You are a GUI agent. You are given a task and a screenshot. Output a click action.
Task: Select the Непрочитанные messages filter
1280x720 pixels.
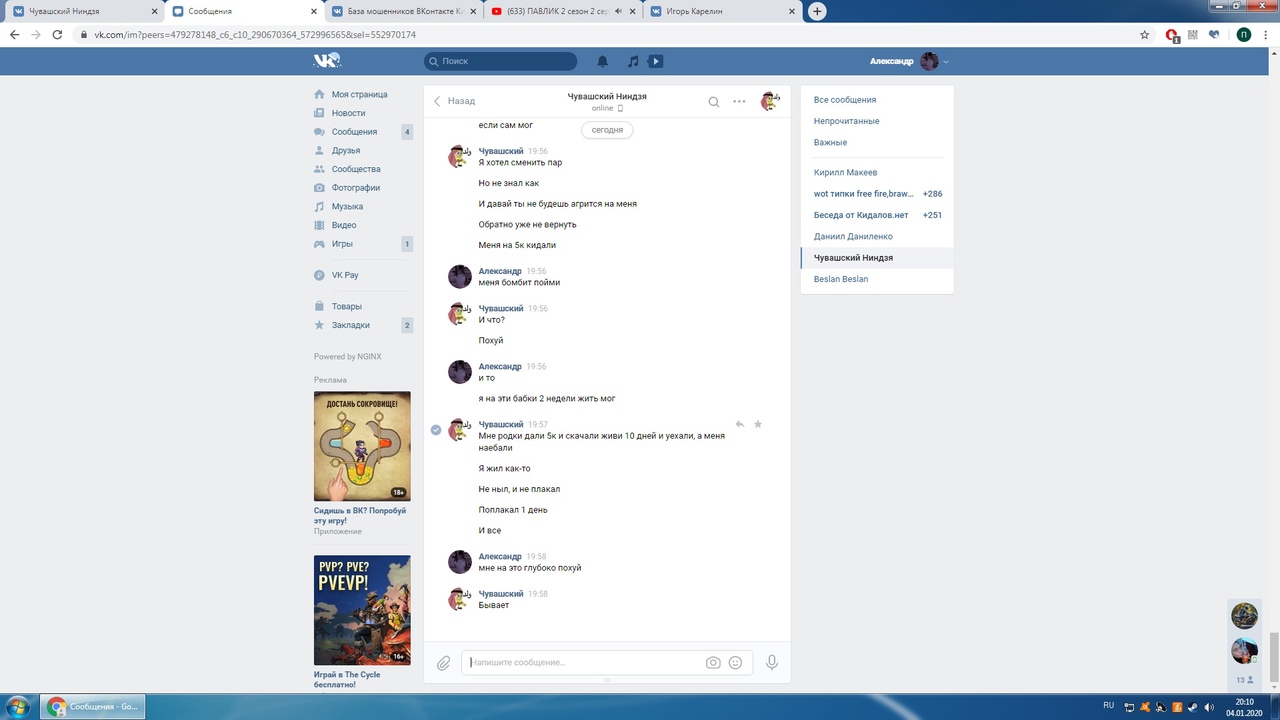[x=846, y=121]
